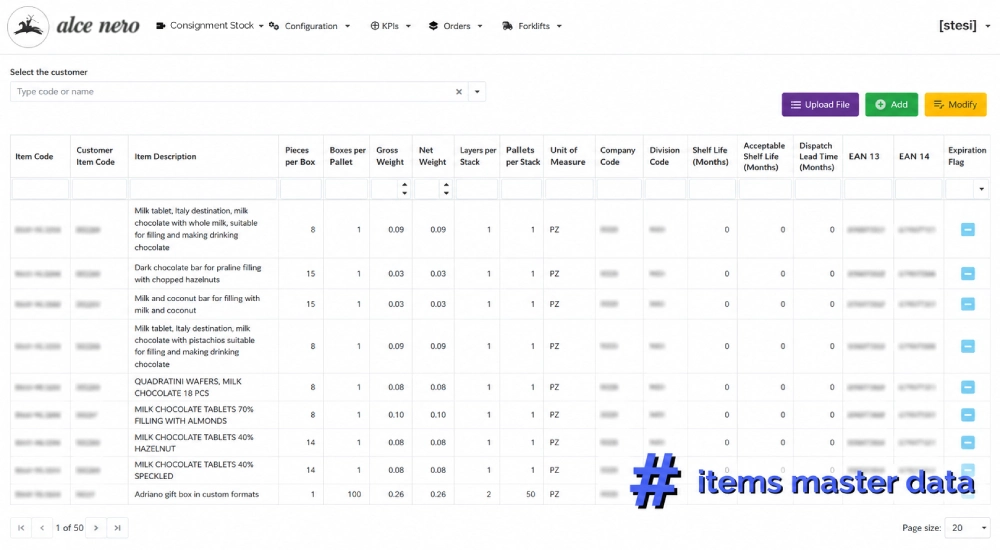Click the alce nero logo
The width and height of the screenshot is (1000, 550).
click(x=73, y=26)
